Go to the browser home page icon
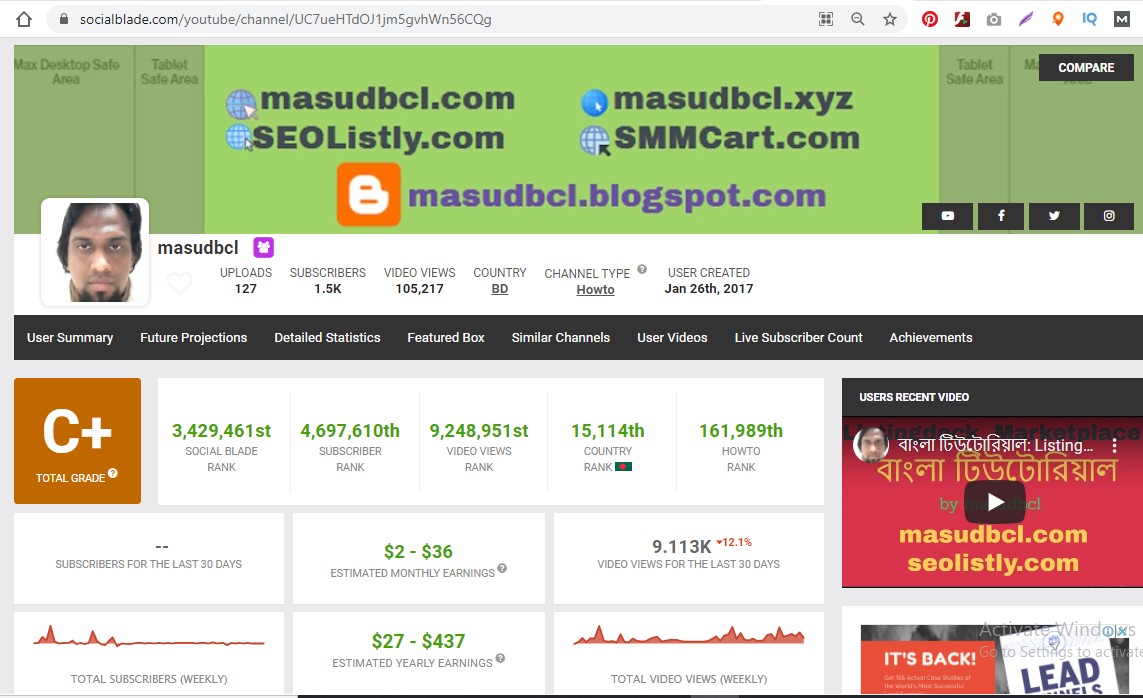Image resolution: width=1143 pixels, height=698 pixels. (23, 20)
